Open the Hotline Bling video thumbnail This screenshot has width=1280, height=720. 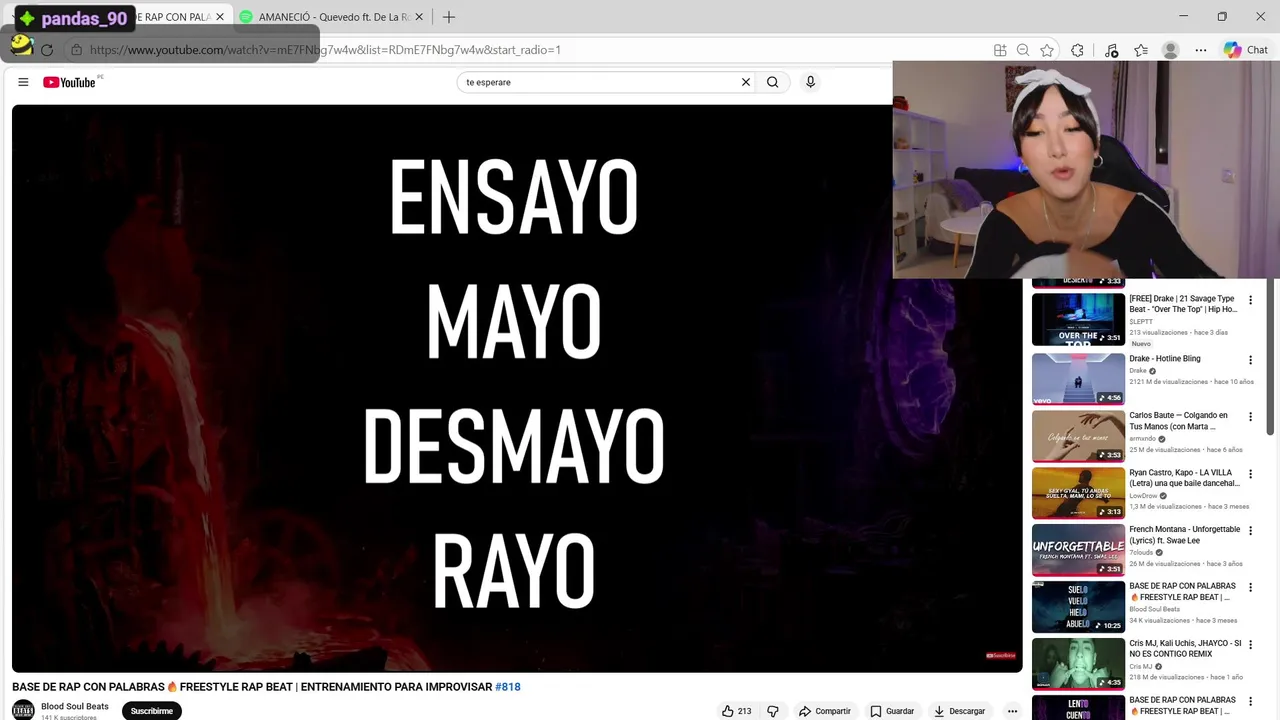(x=1078, y=378)
